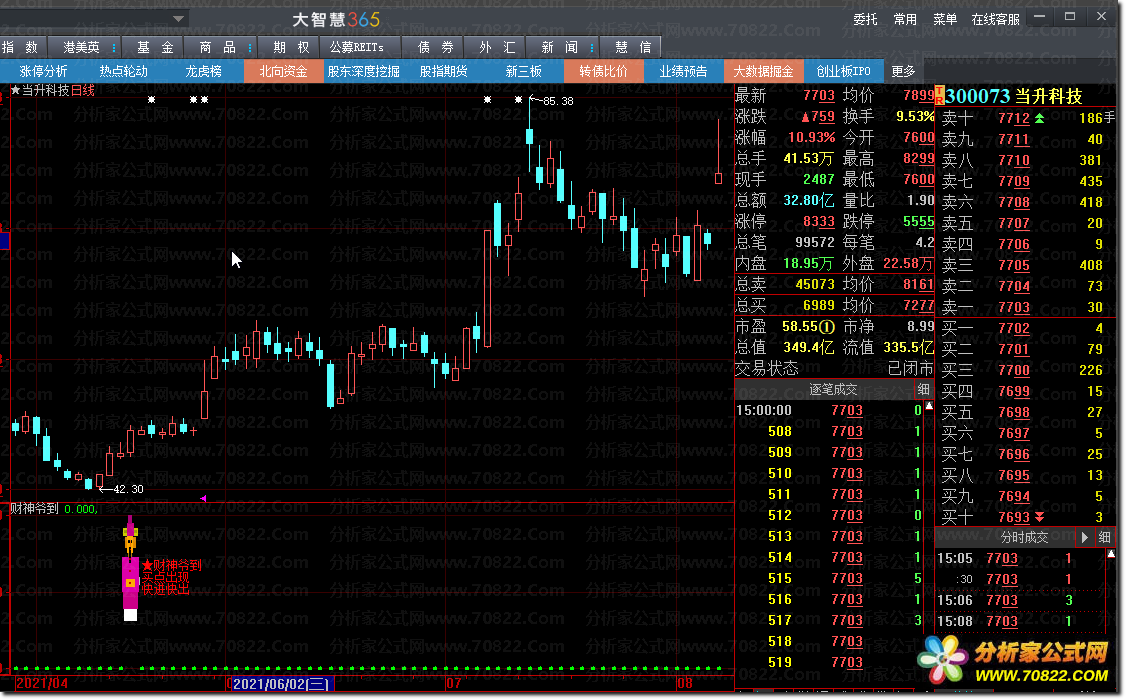This screenshot has height=700, width=1127.
Task: Open the 指数 tab
Action: pyautogui.click(x=22, y=47)
